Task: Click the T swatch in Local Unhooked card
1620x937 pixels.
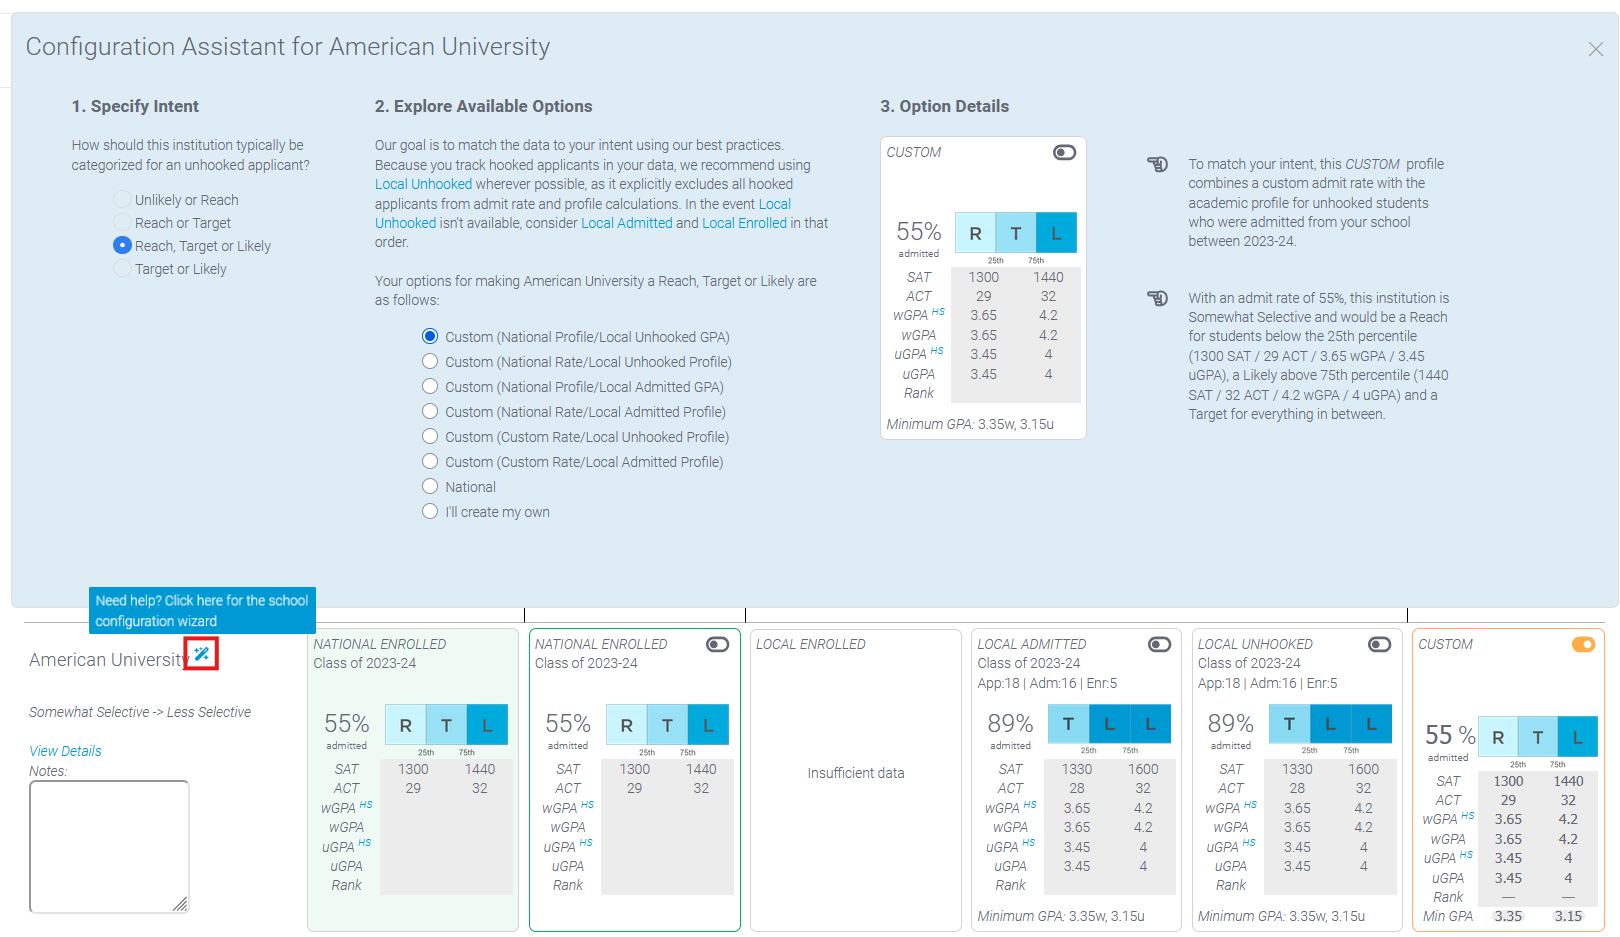Action: 1289,724
